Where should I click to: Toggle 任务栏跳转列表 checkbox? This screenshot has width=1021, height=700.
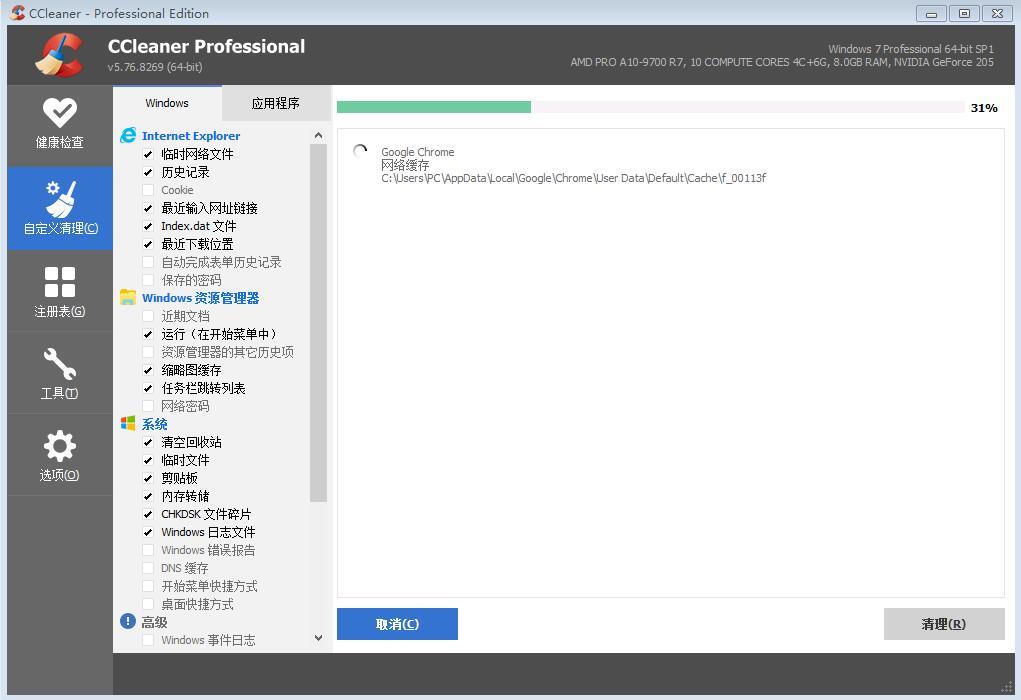[148, 388]
